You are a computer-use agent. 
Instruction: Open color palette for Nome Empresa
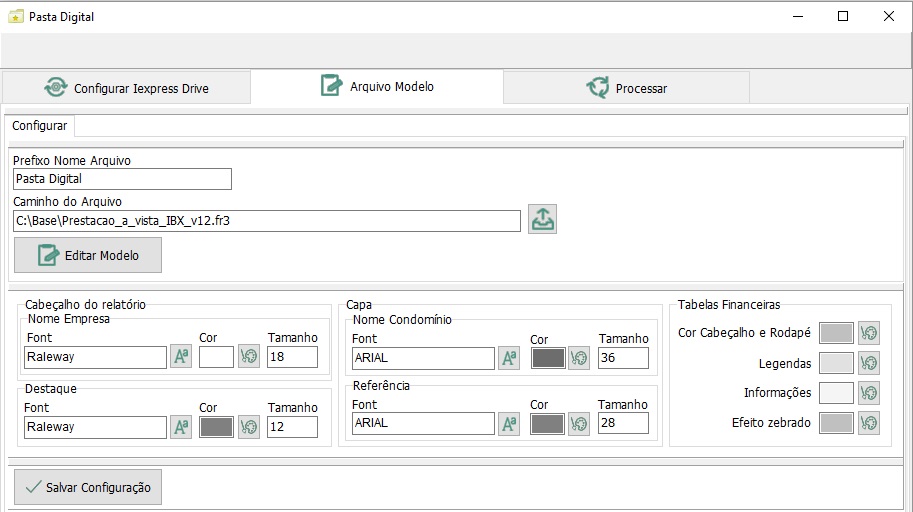[249, 357]
